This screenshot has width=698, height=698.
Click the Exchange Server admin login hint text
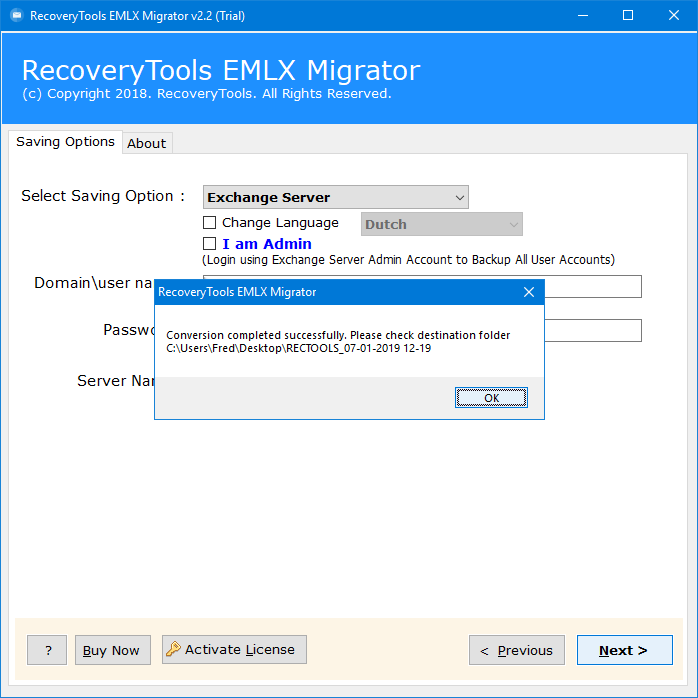pyautogui.click(x=408, y=260)
